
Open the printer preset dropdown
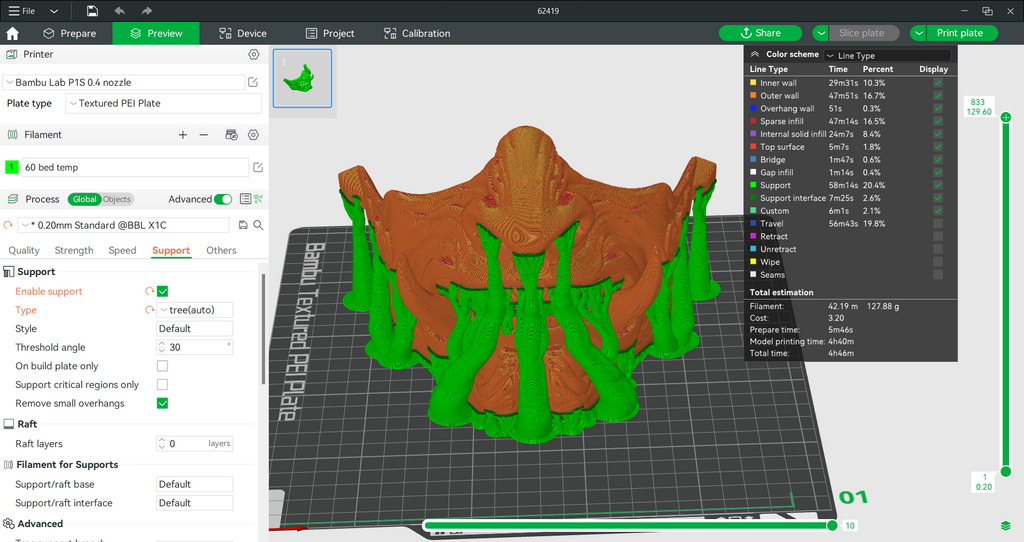tap(124, 82)
